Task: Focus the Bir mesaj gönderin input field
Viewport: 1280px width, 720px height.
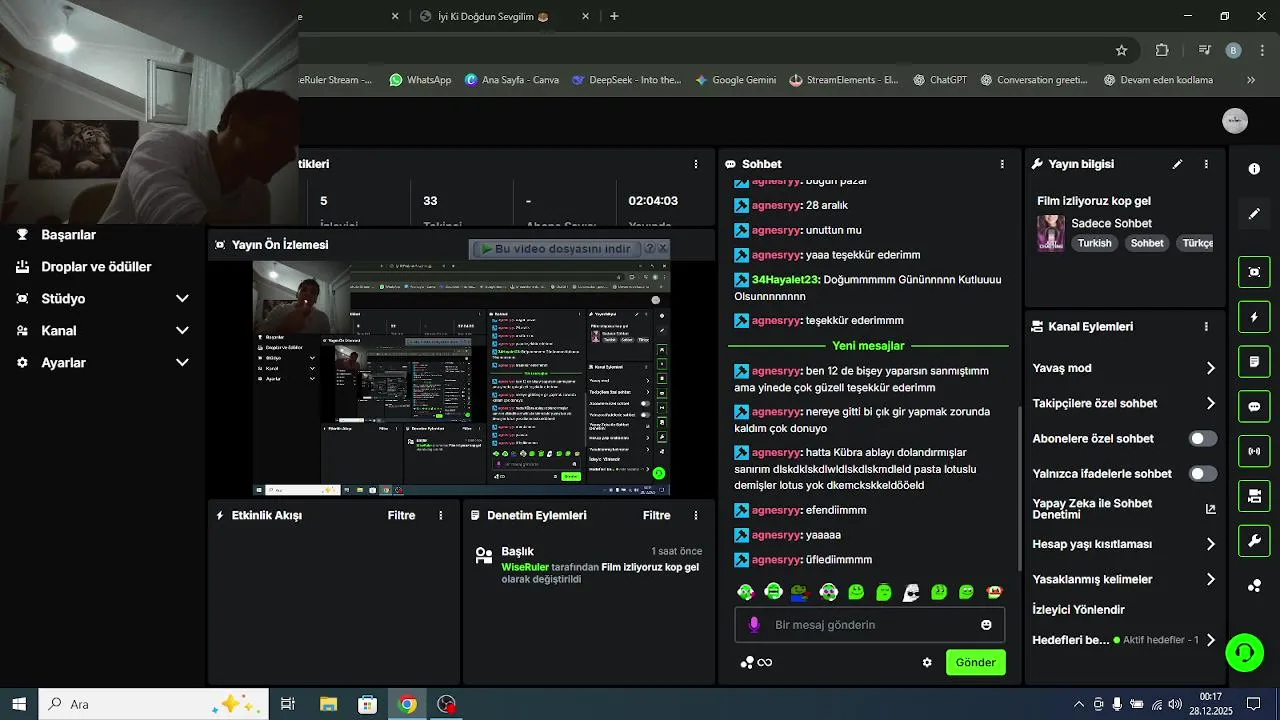Action: pos(872,625)
